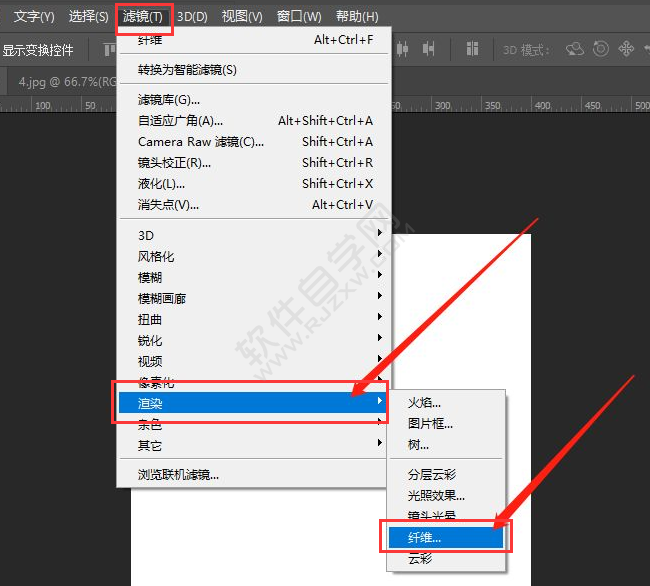Click the 显示变换控件 option label
This screenshot has width=650, height=586.
point(38,50)
